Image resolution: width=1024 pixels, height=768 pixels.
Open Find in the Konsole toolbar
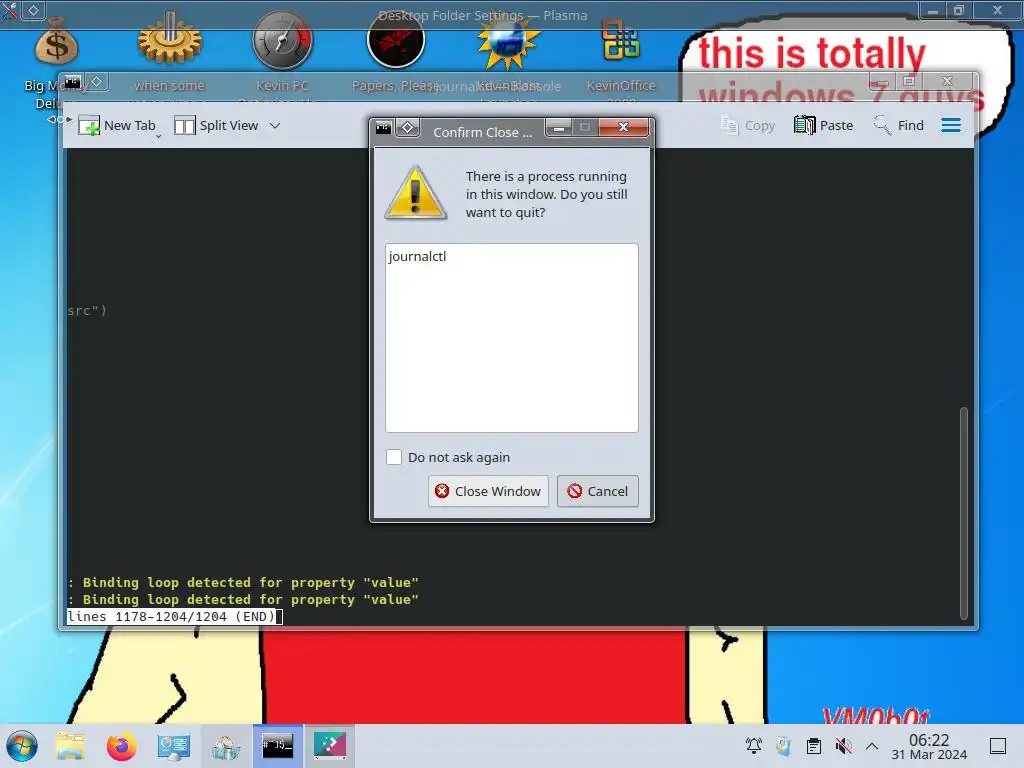click(899, 125)
